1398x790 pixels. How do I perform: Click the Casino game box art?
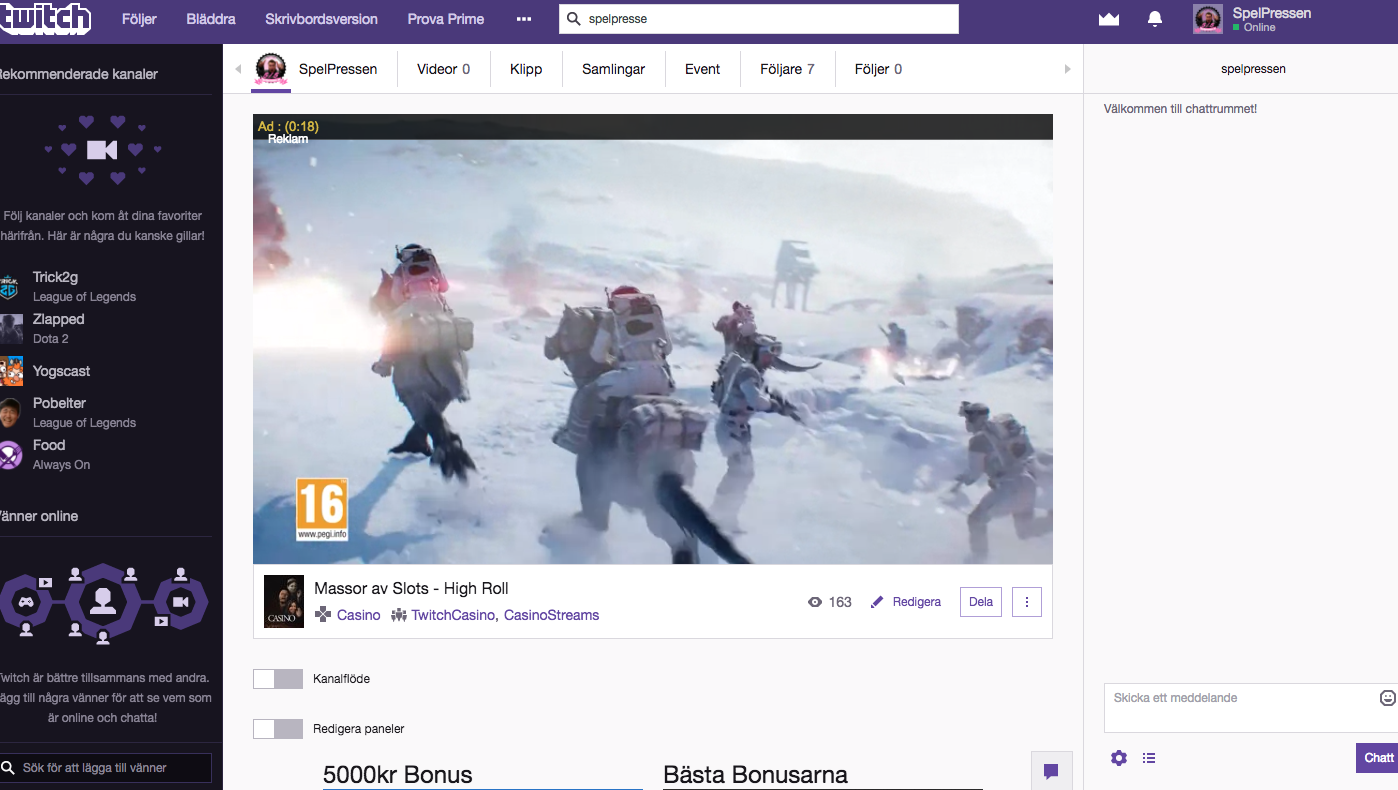pos(284,601)
